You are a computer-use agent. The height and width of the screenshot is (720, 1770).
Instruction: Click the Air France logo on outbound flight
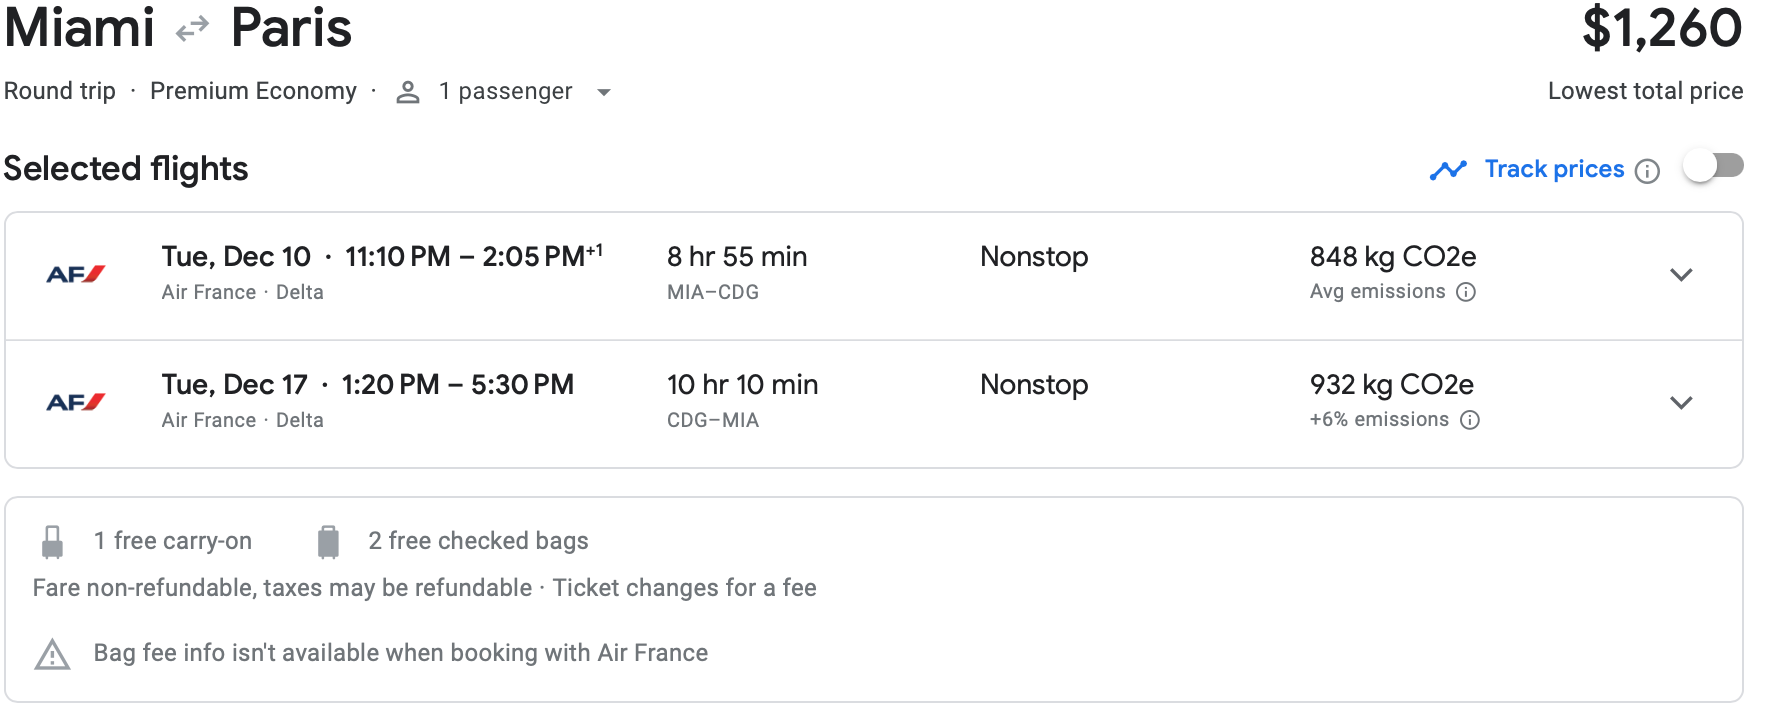click(76, 274)
